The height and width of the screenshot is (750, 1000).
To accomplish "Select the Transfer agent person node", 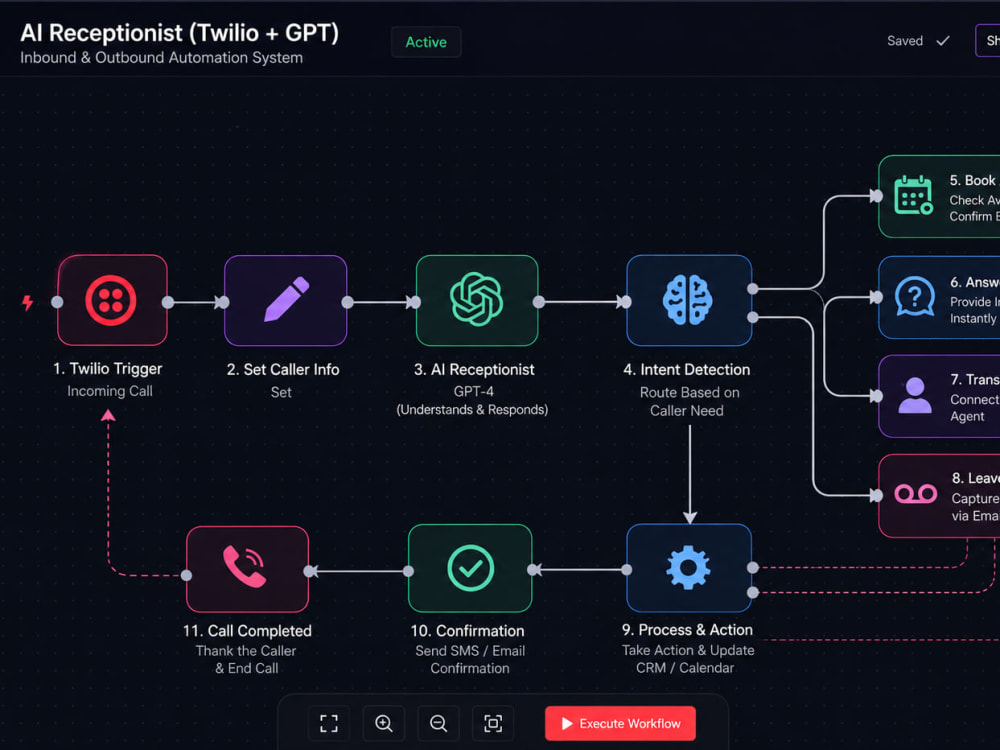I will [939, 396].
